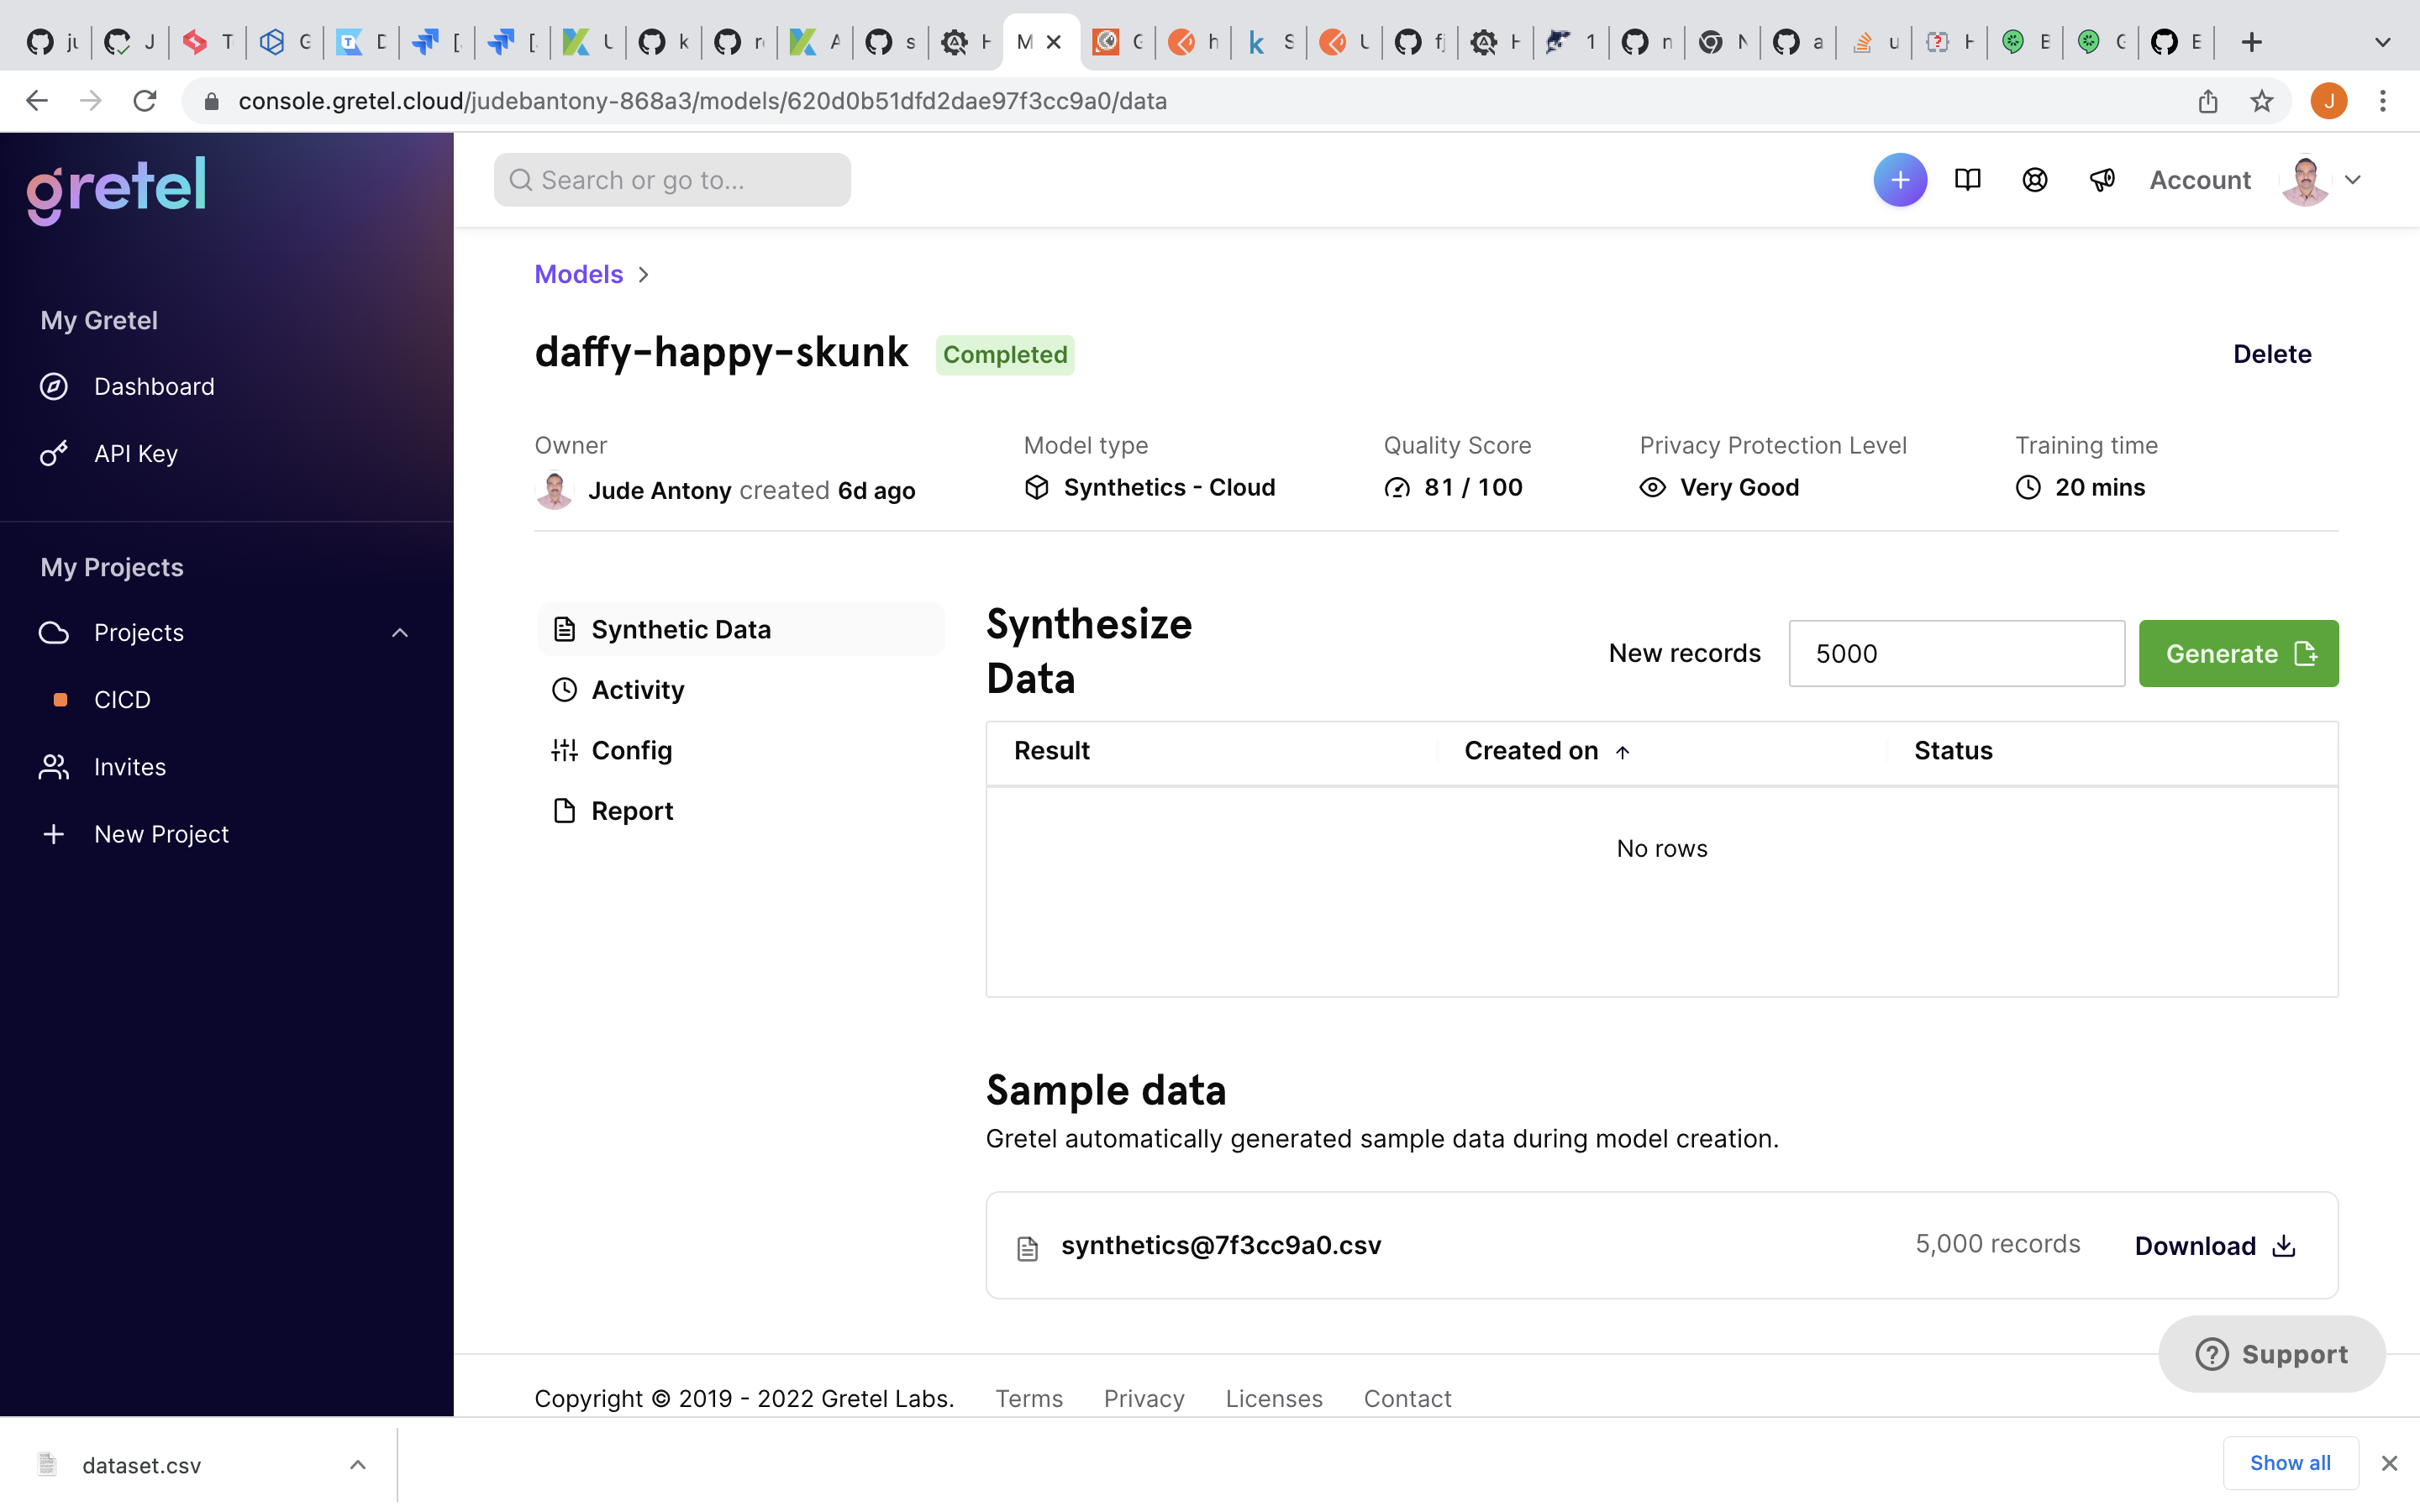2420x1512 pixels.
Task: Bookmark this page with star icon
Action: 2261,101
